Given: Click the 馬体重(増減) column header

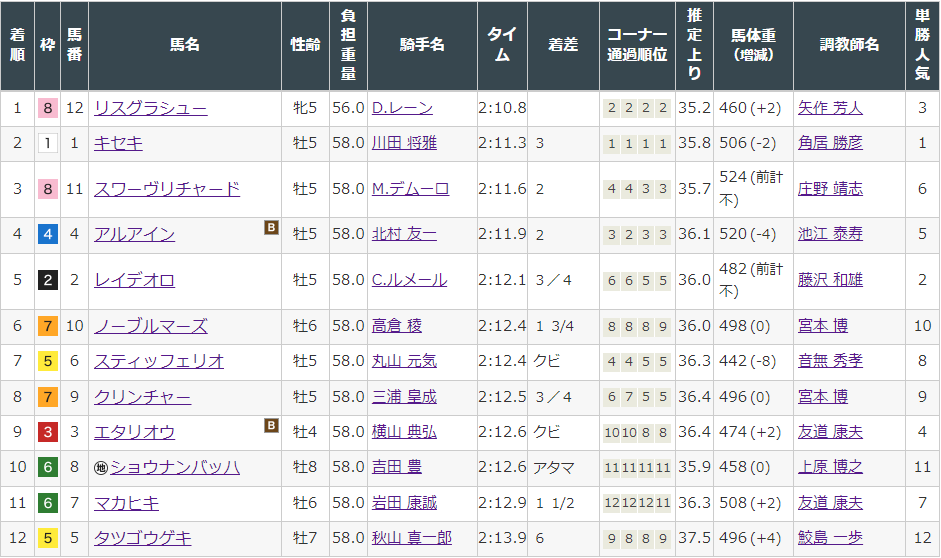Looking at the screenshot, I should [x=753, y=46].
